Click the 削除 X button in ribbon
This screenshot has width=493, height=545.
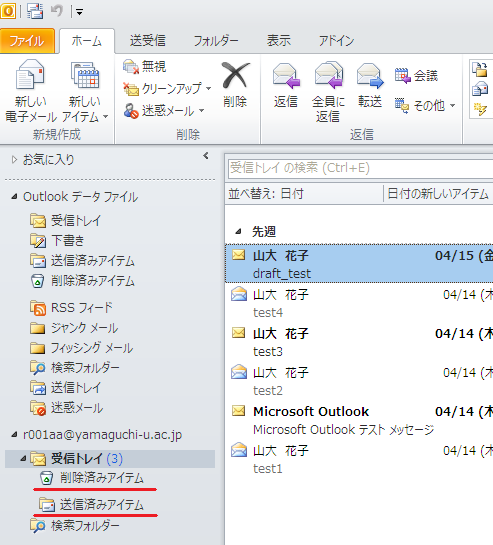point(235,84)
